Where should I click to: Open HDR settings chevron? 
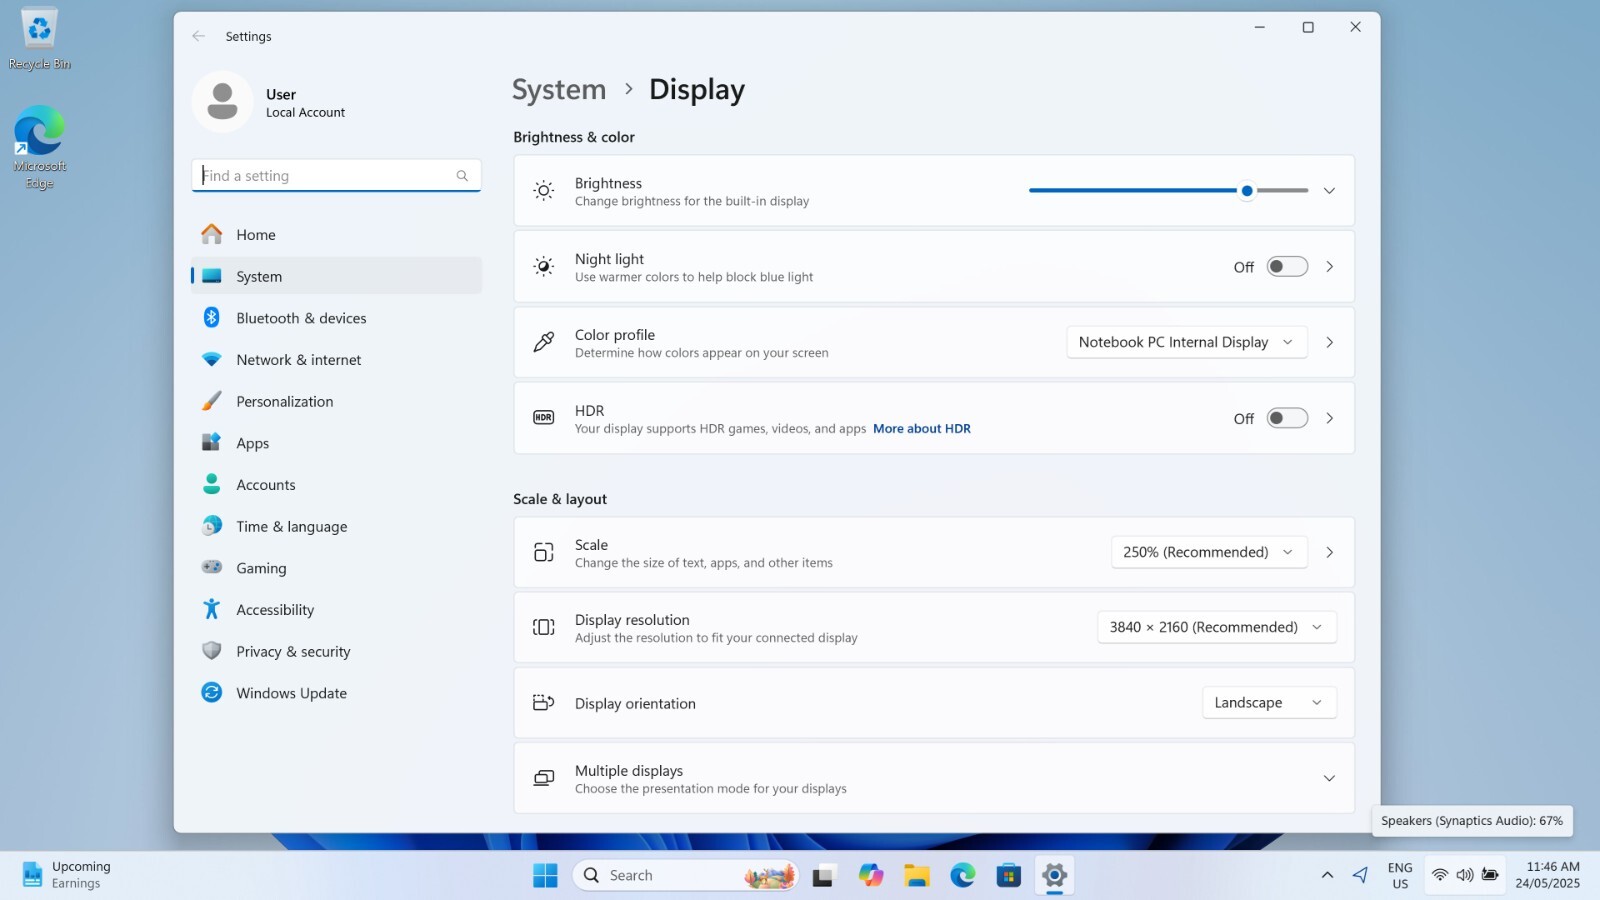click(x=1329, y=418)
